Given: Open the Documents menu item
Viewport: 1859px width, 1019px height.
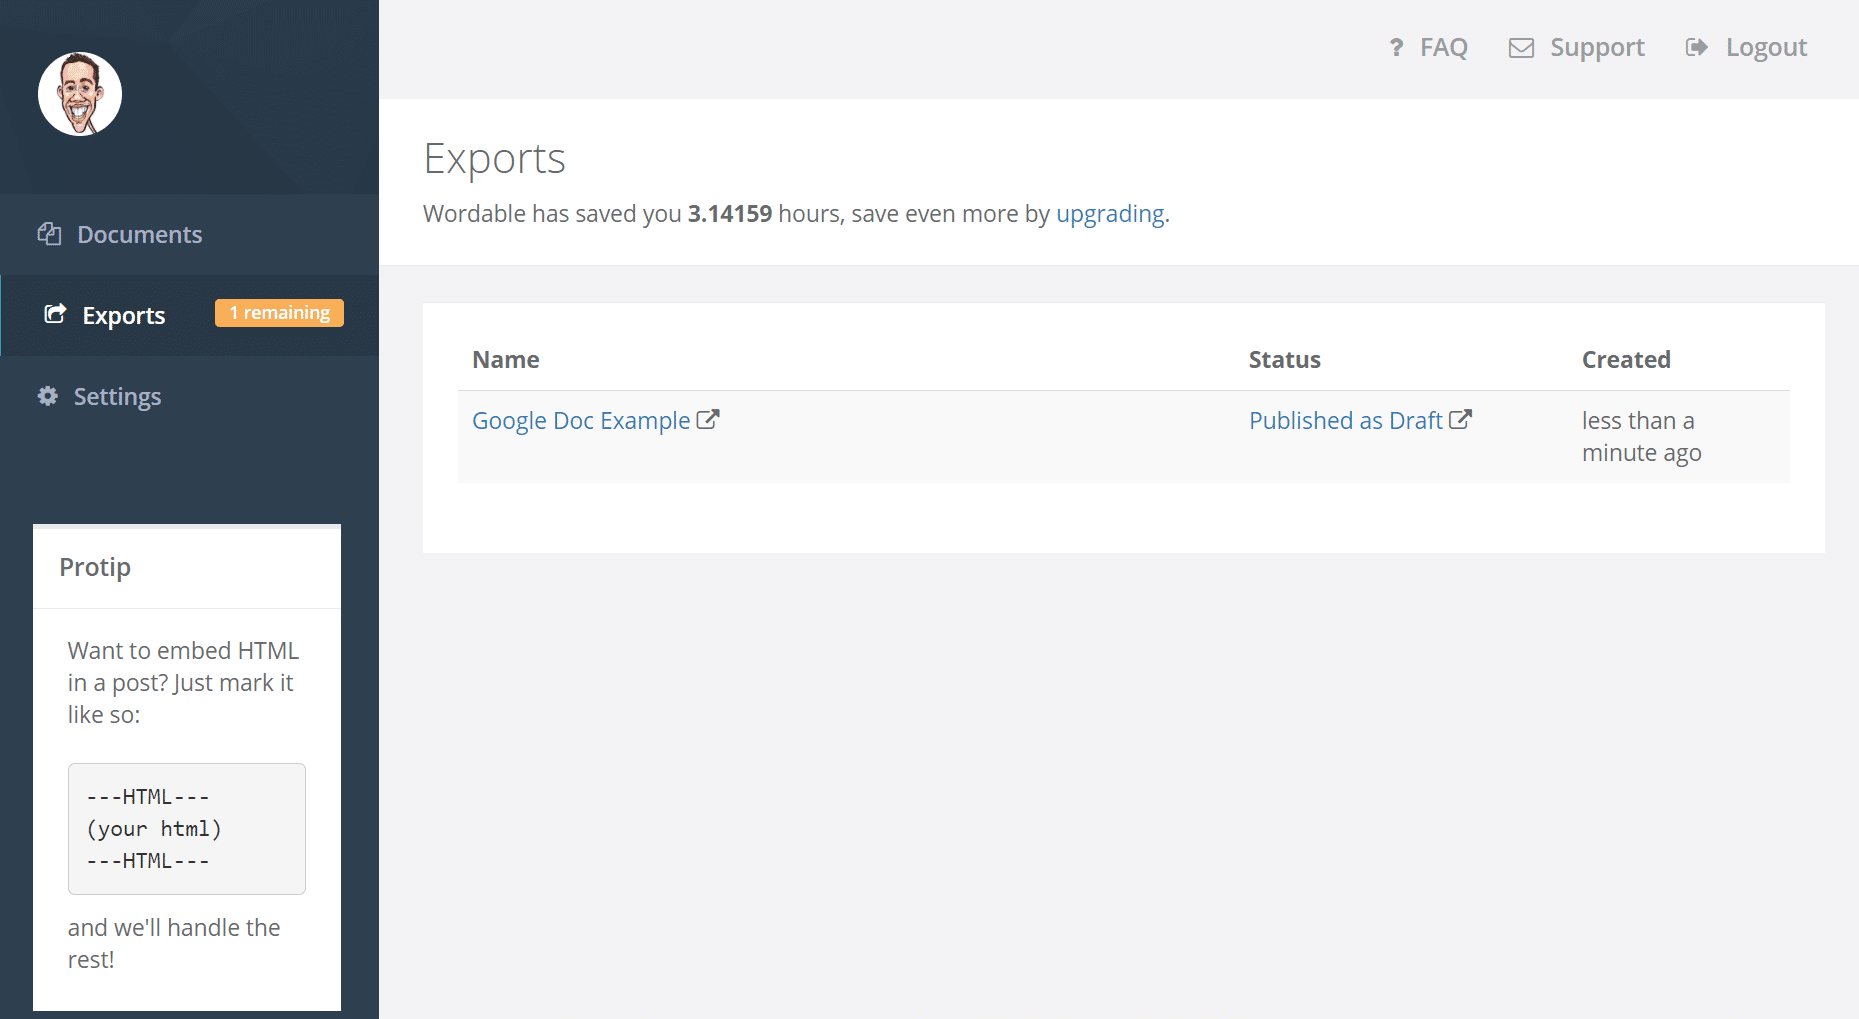Looking at the screenshot, I should [x=140, y=234].
